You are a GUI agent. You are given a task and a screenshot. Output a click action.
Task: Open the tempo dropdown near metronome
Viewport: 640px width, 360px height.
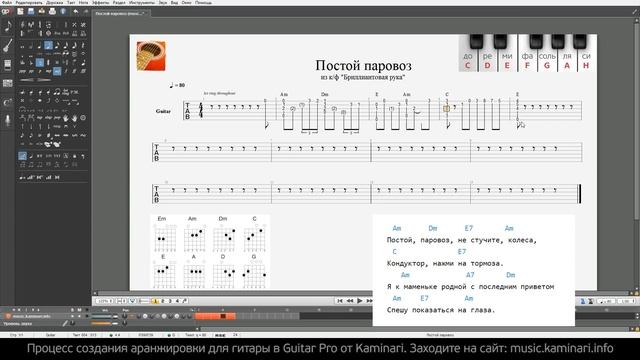pos(607,301)
